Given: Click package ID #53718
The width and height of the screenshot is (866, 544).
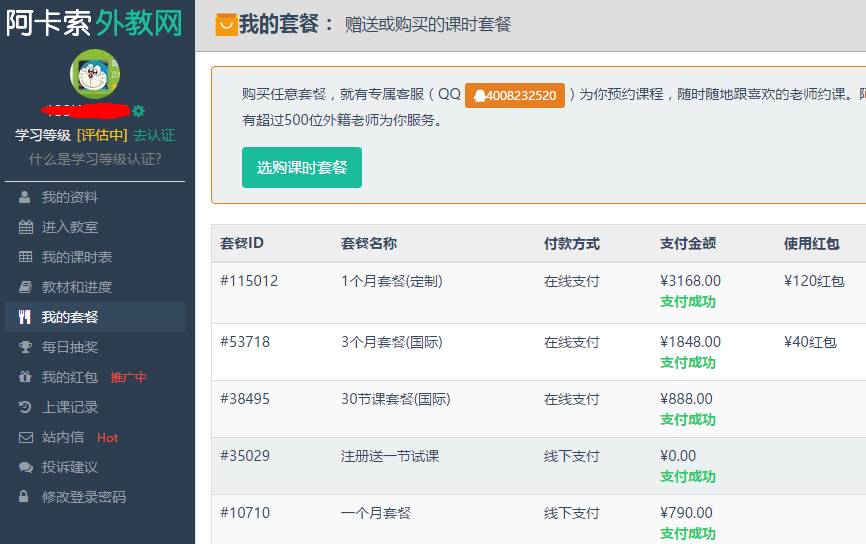Looking at the screenshot, I should tap(245, 342).
